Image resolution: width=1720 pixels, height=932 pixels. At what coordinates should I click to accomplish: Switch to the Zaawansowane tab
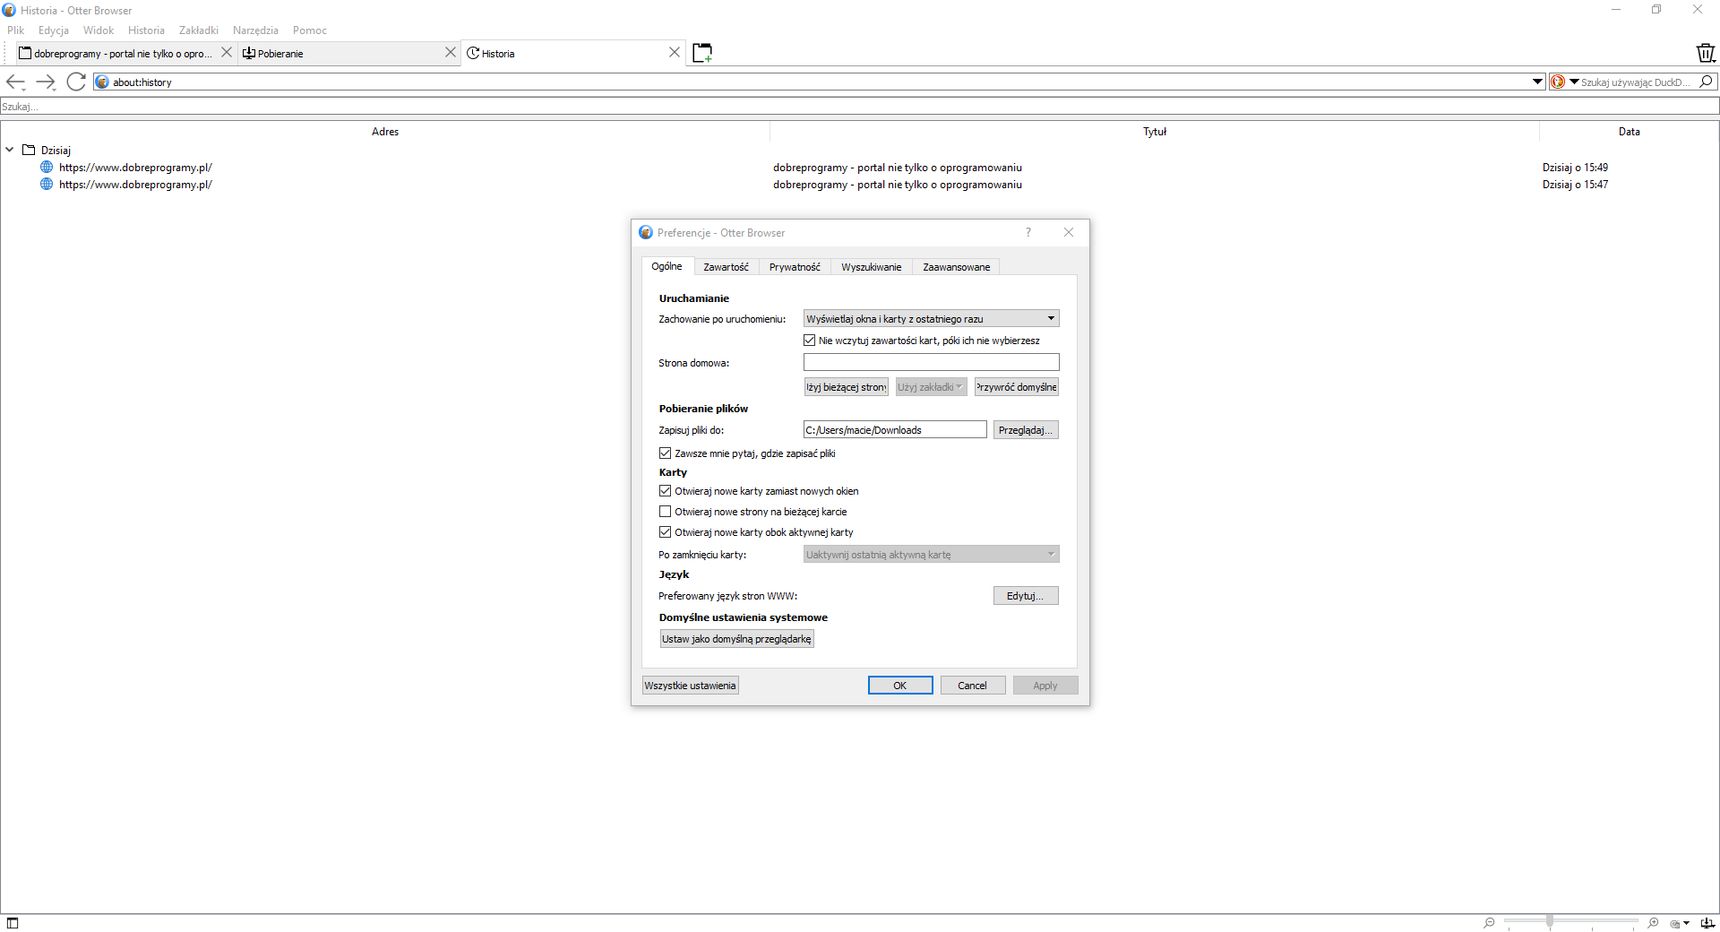pyautogui.click(x=956, y=267)
